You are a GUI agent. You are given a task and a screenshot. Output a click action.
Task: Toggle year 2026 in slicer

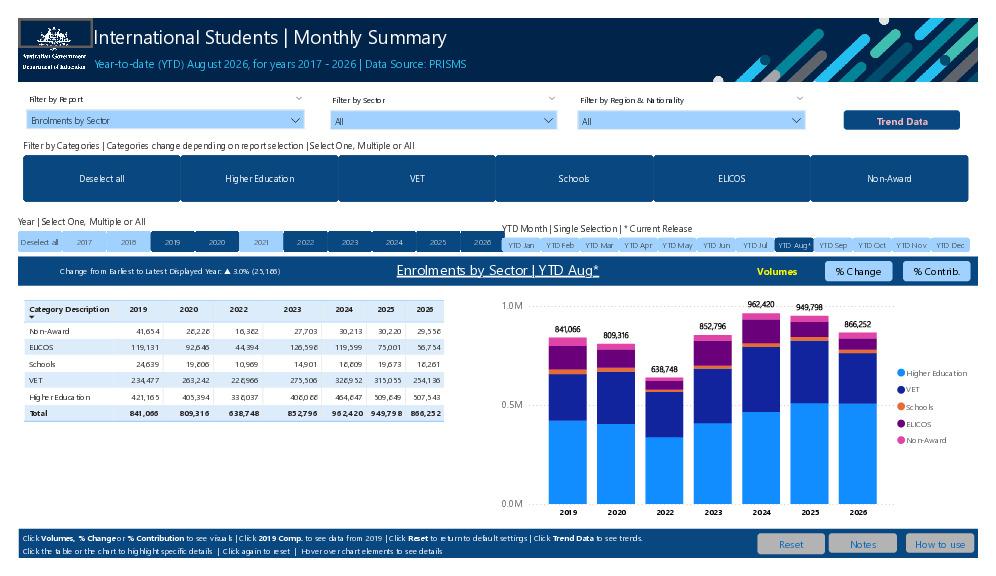point(482,242)
